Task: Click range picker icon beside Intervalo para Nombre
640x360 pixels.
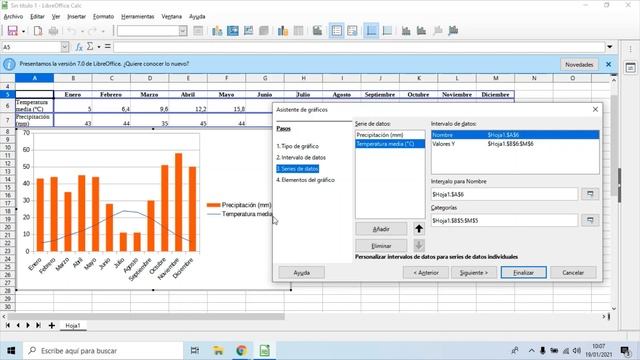Action: click(590, 194)
